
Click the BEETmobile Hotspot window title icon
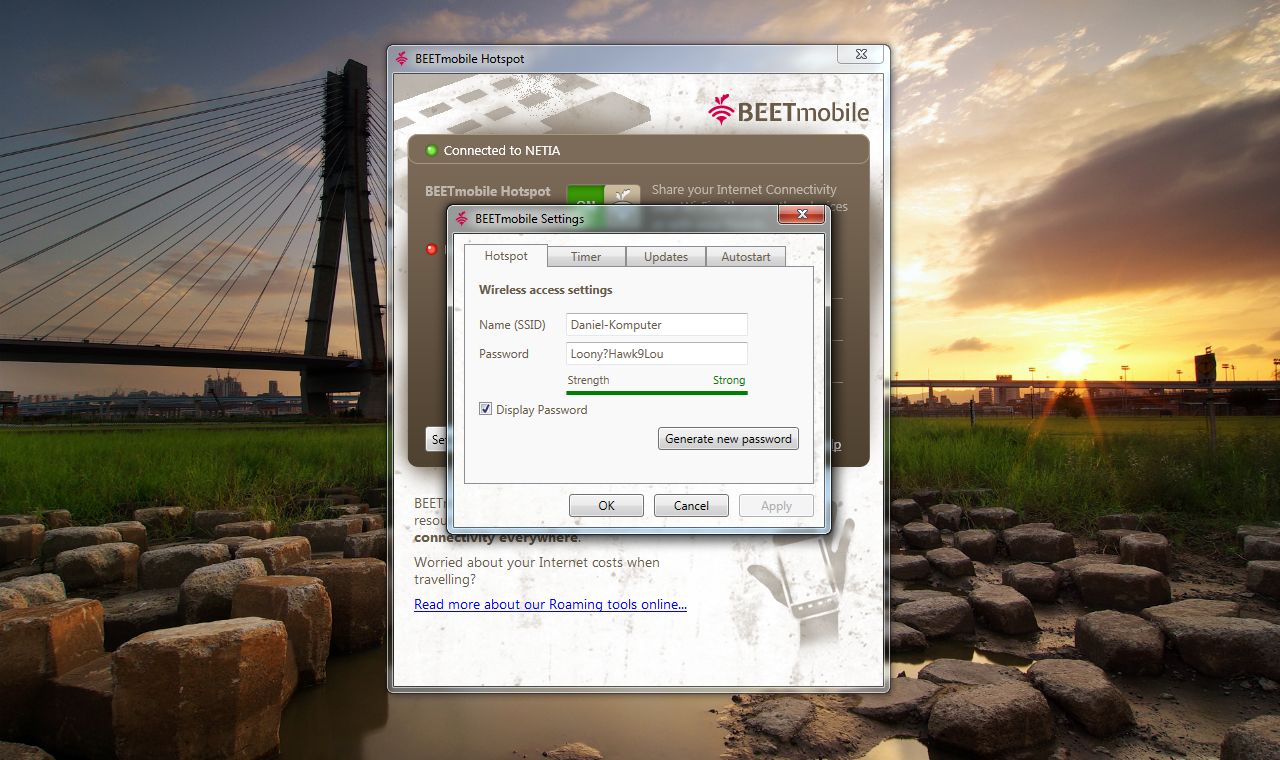click(402, 58)
